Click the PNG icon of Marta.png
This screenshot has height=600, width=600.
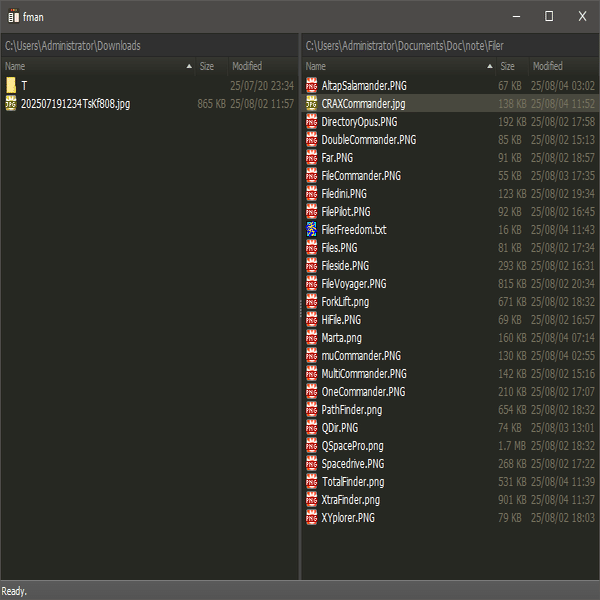[311, 338]
